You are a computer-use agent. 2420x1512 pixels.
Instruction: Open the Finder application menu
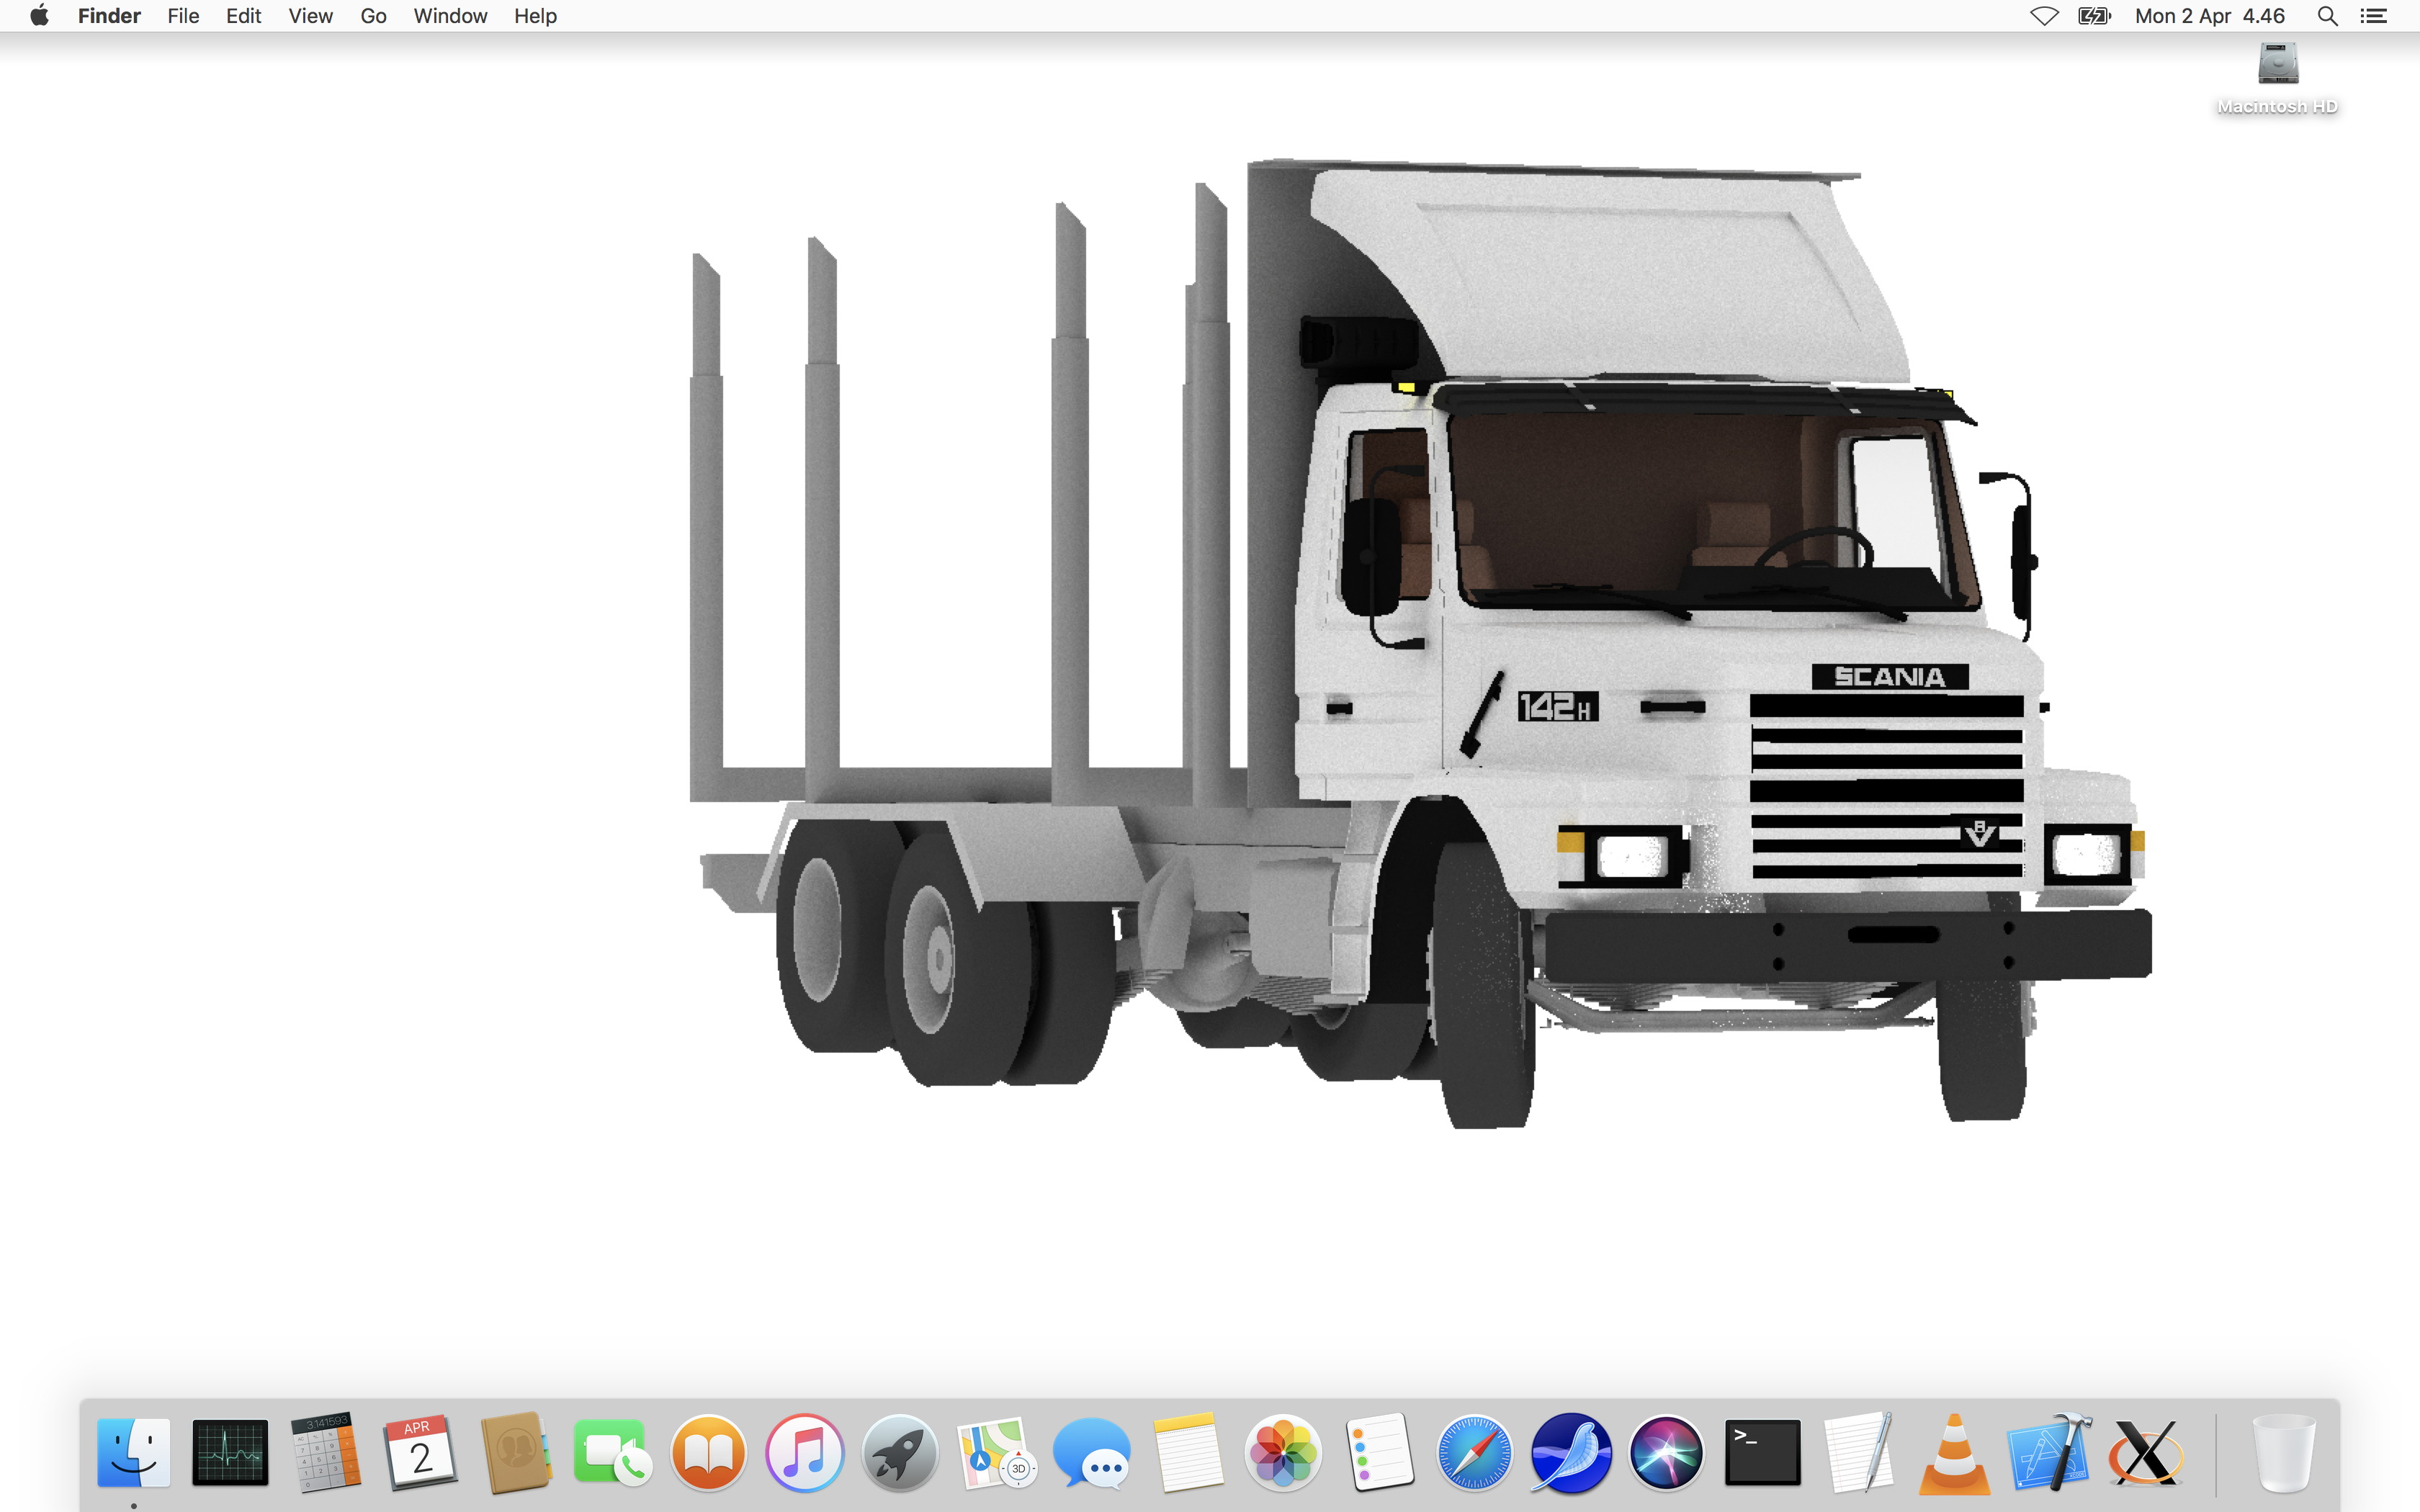[109, 16]
